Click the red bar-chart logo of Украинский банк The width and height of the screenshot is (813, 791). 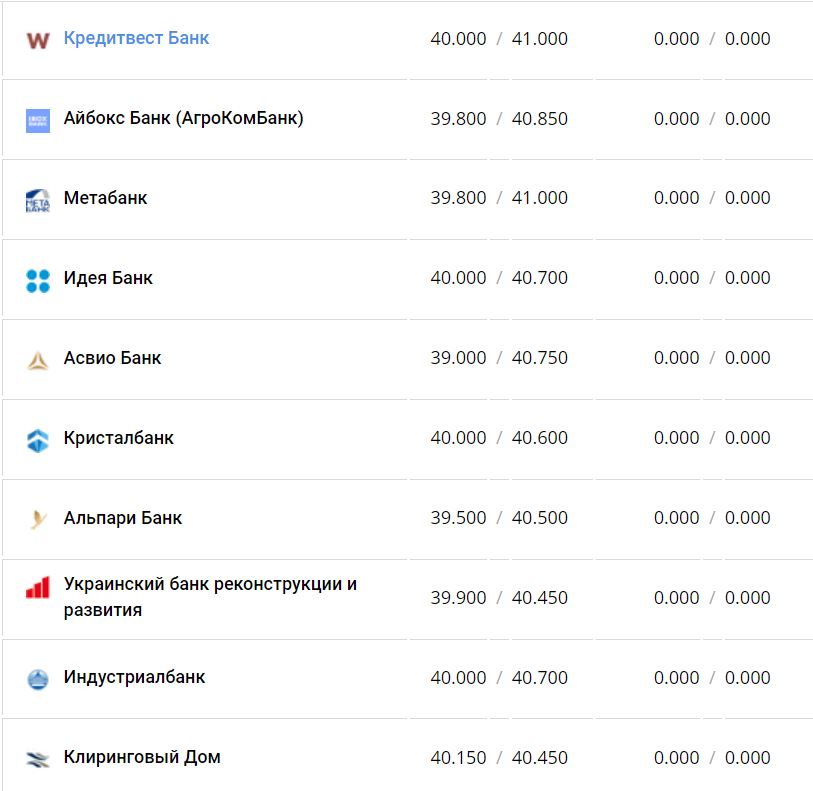37,587
